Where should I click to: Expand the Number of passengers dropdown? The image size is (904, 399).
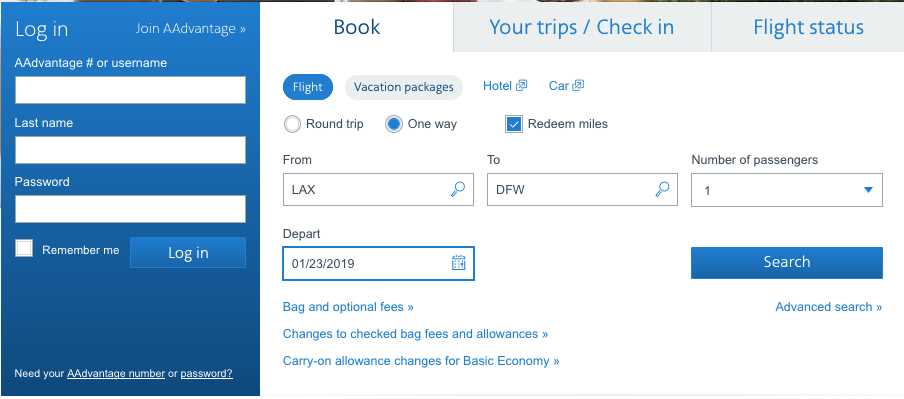coord(786,190)
